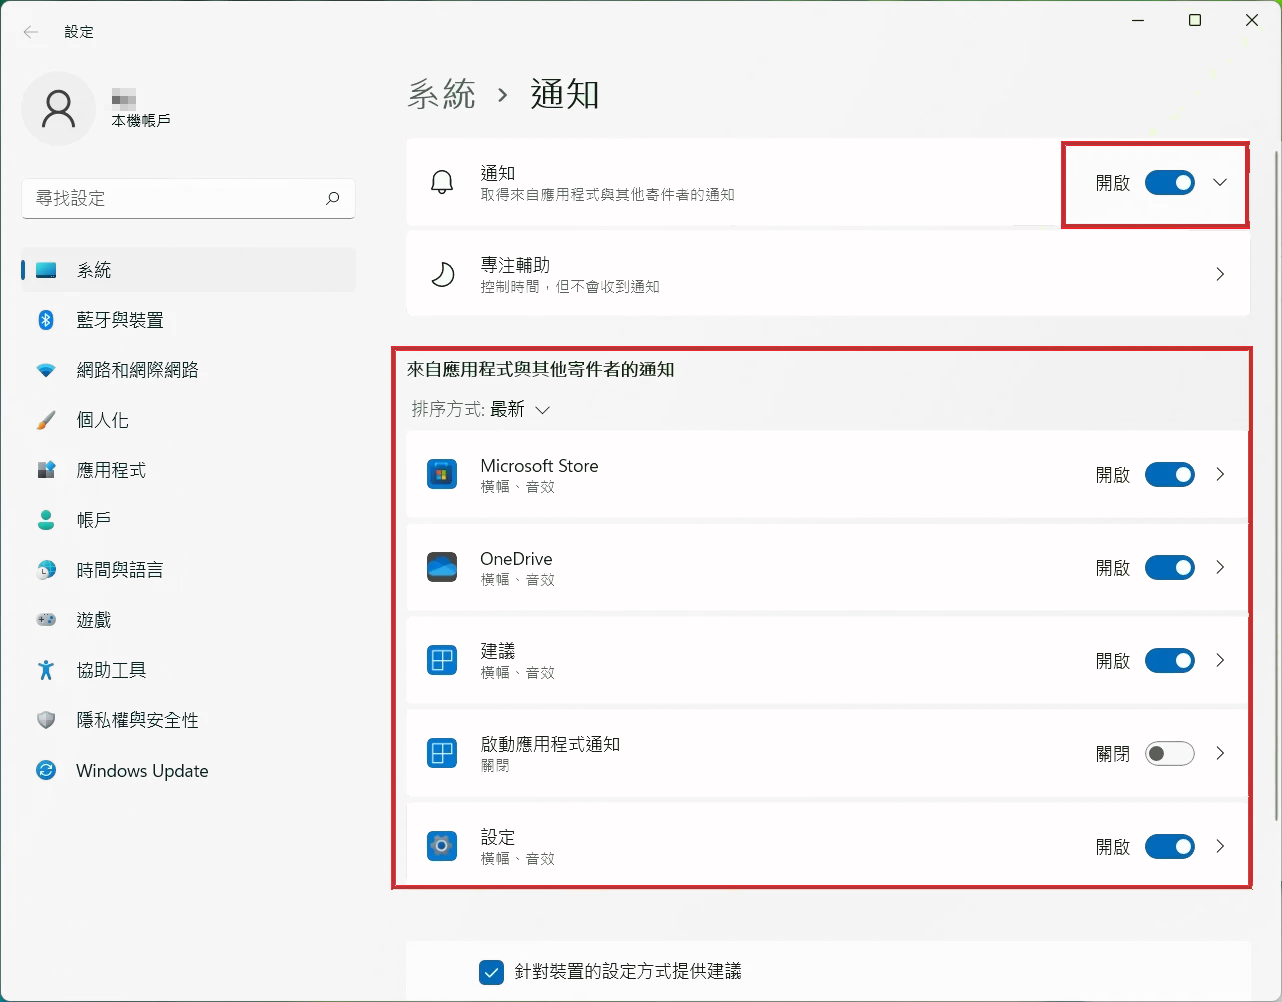Click the accessibility figure icon beside 協助工具
The height and width of the screenshot is (1002, 1282).
click(x=46, y=670)
